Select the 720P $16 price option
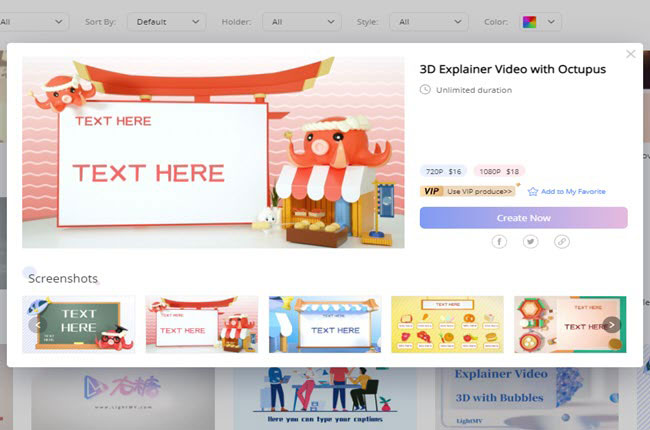 (x=444, y=171)
